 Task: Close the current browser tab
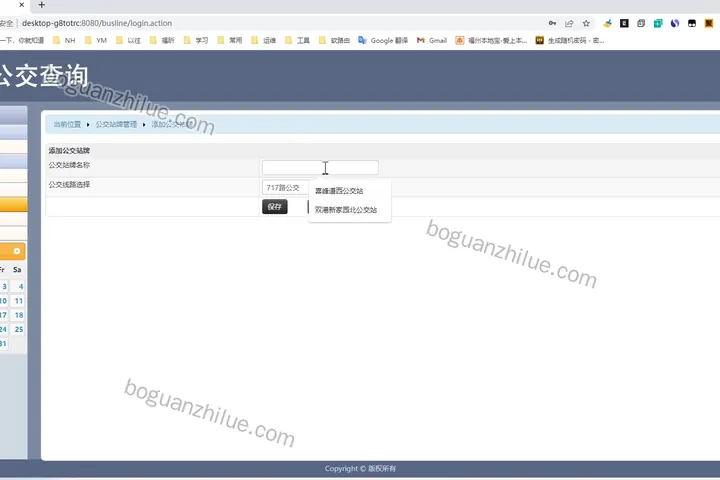pyautogui.click(x=21, y=5)
